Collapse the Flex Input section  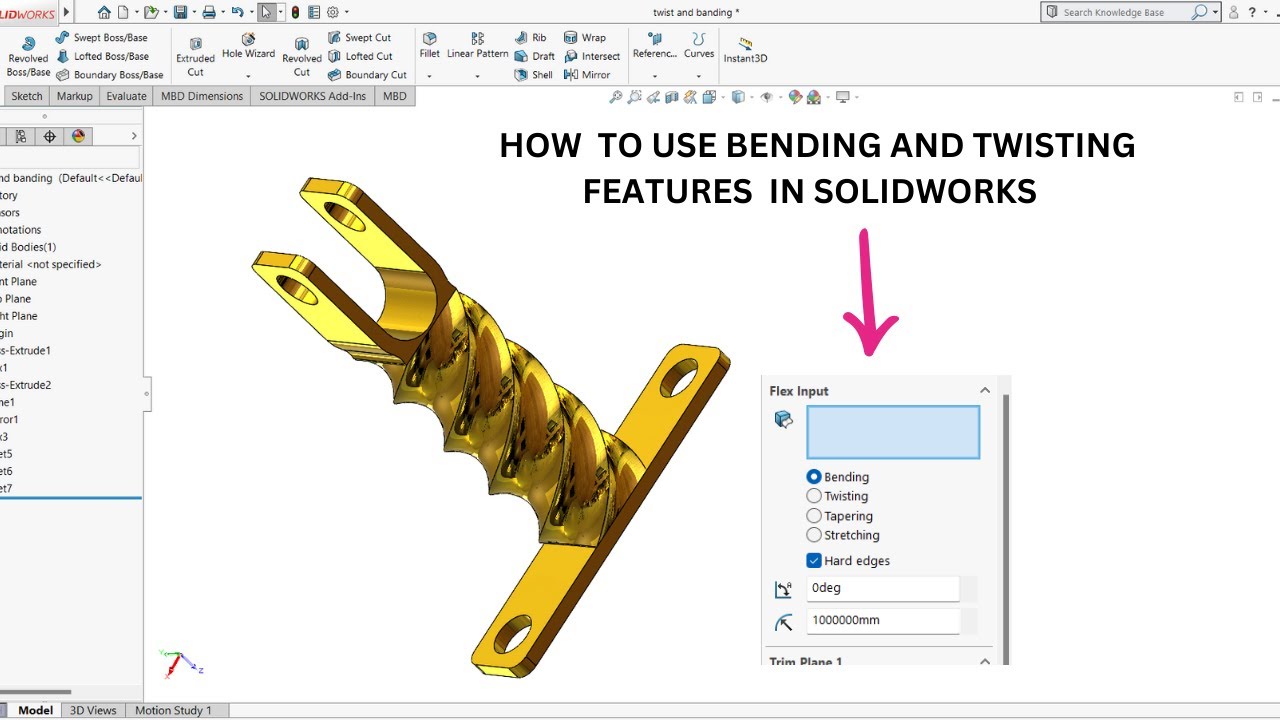[984, 391]
